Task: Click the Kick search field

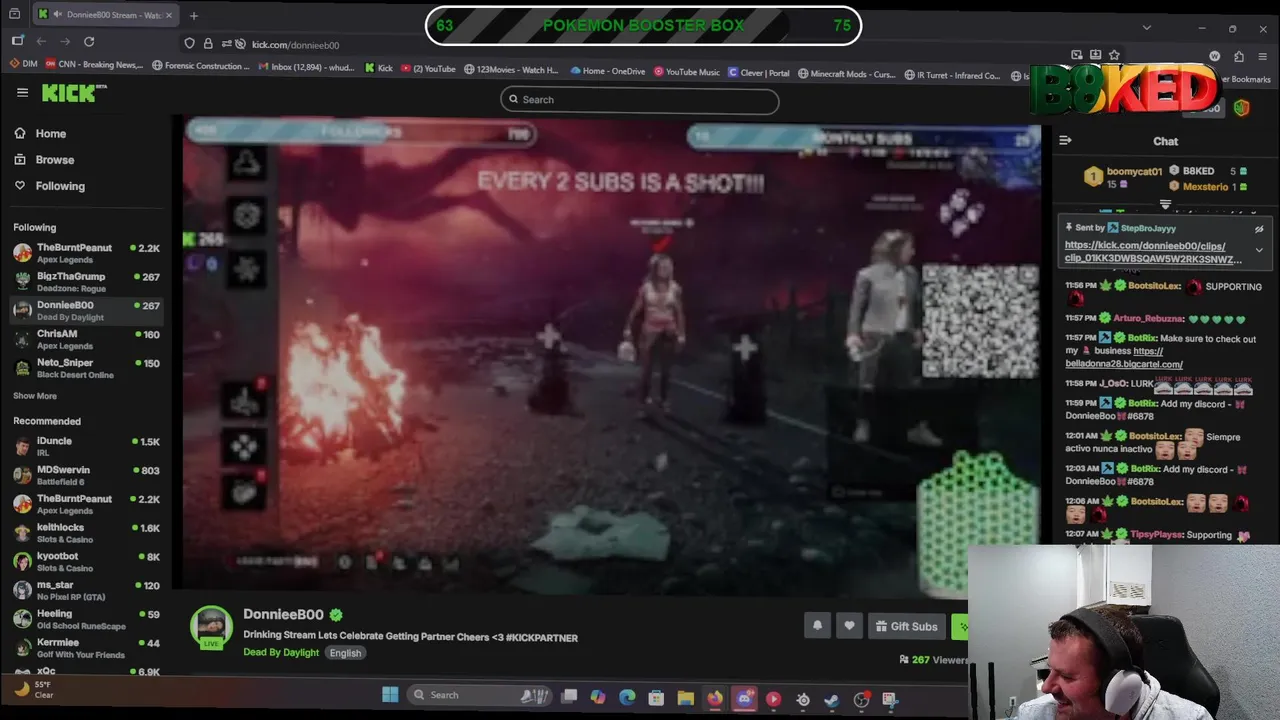Action: (640, 100)
